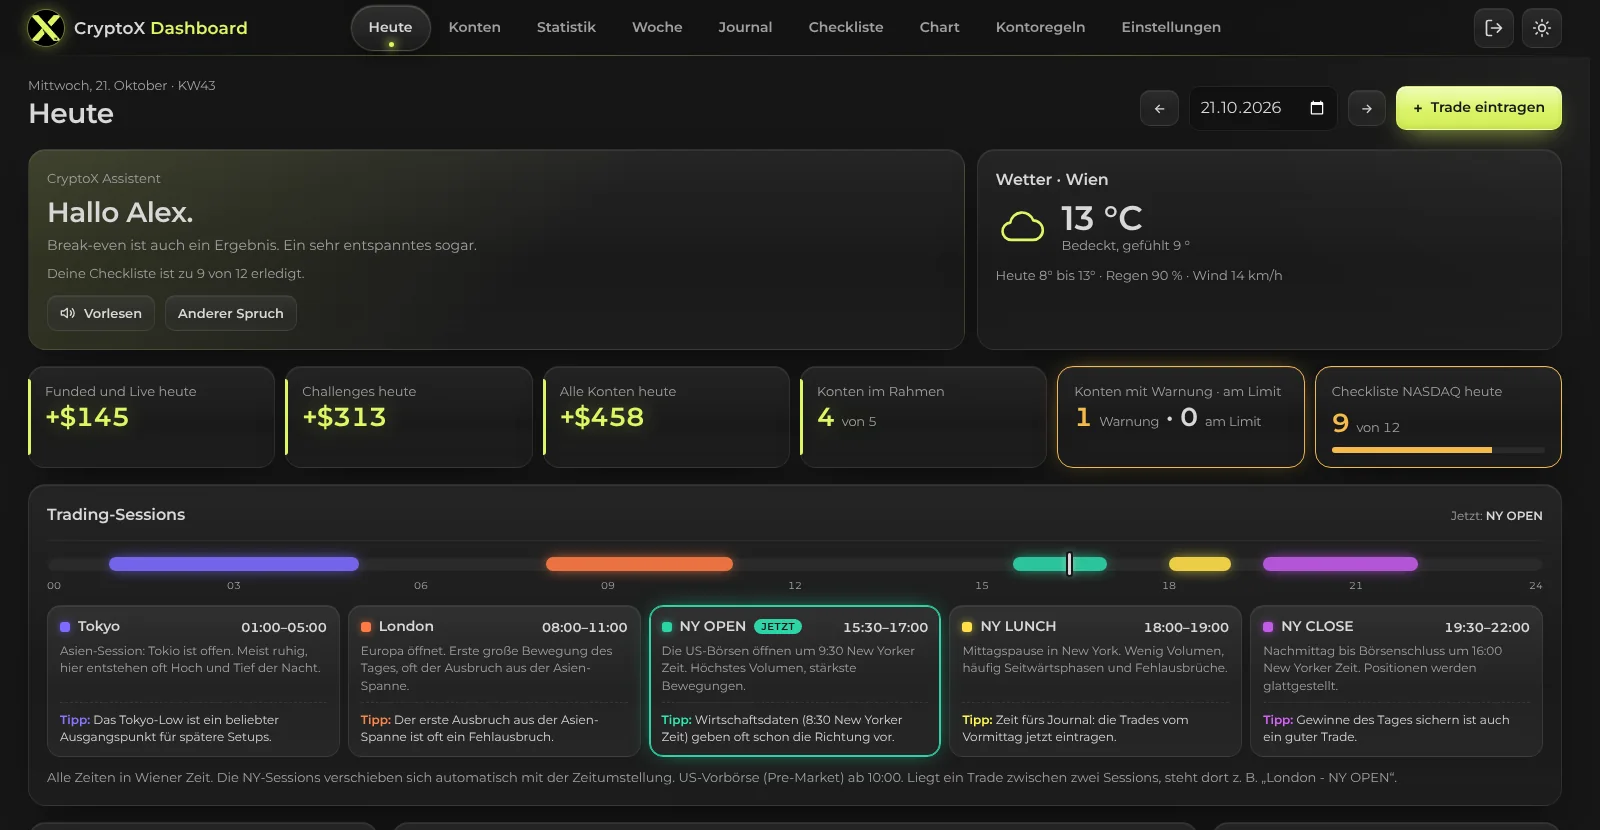
Task: Click the JETZT badge on NY OPEN
Action: tap(778, 627)
